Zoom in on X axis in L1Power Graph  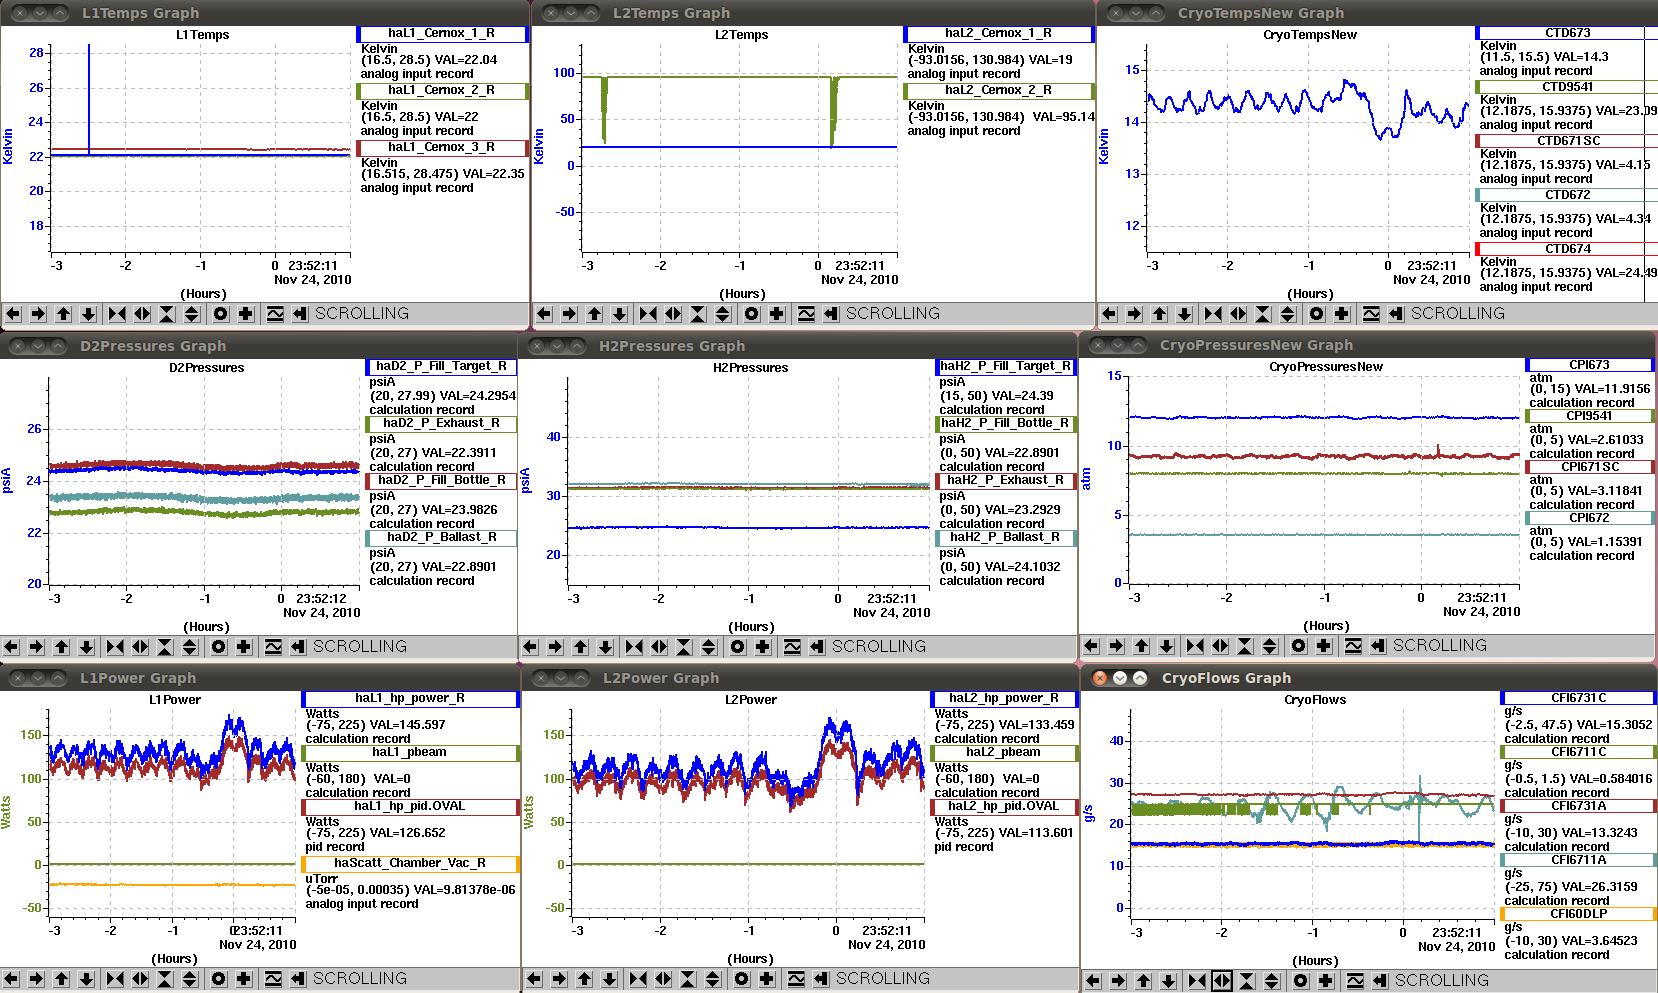point(115,979)
